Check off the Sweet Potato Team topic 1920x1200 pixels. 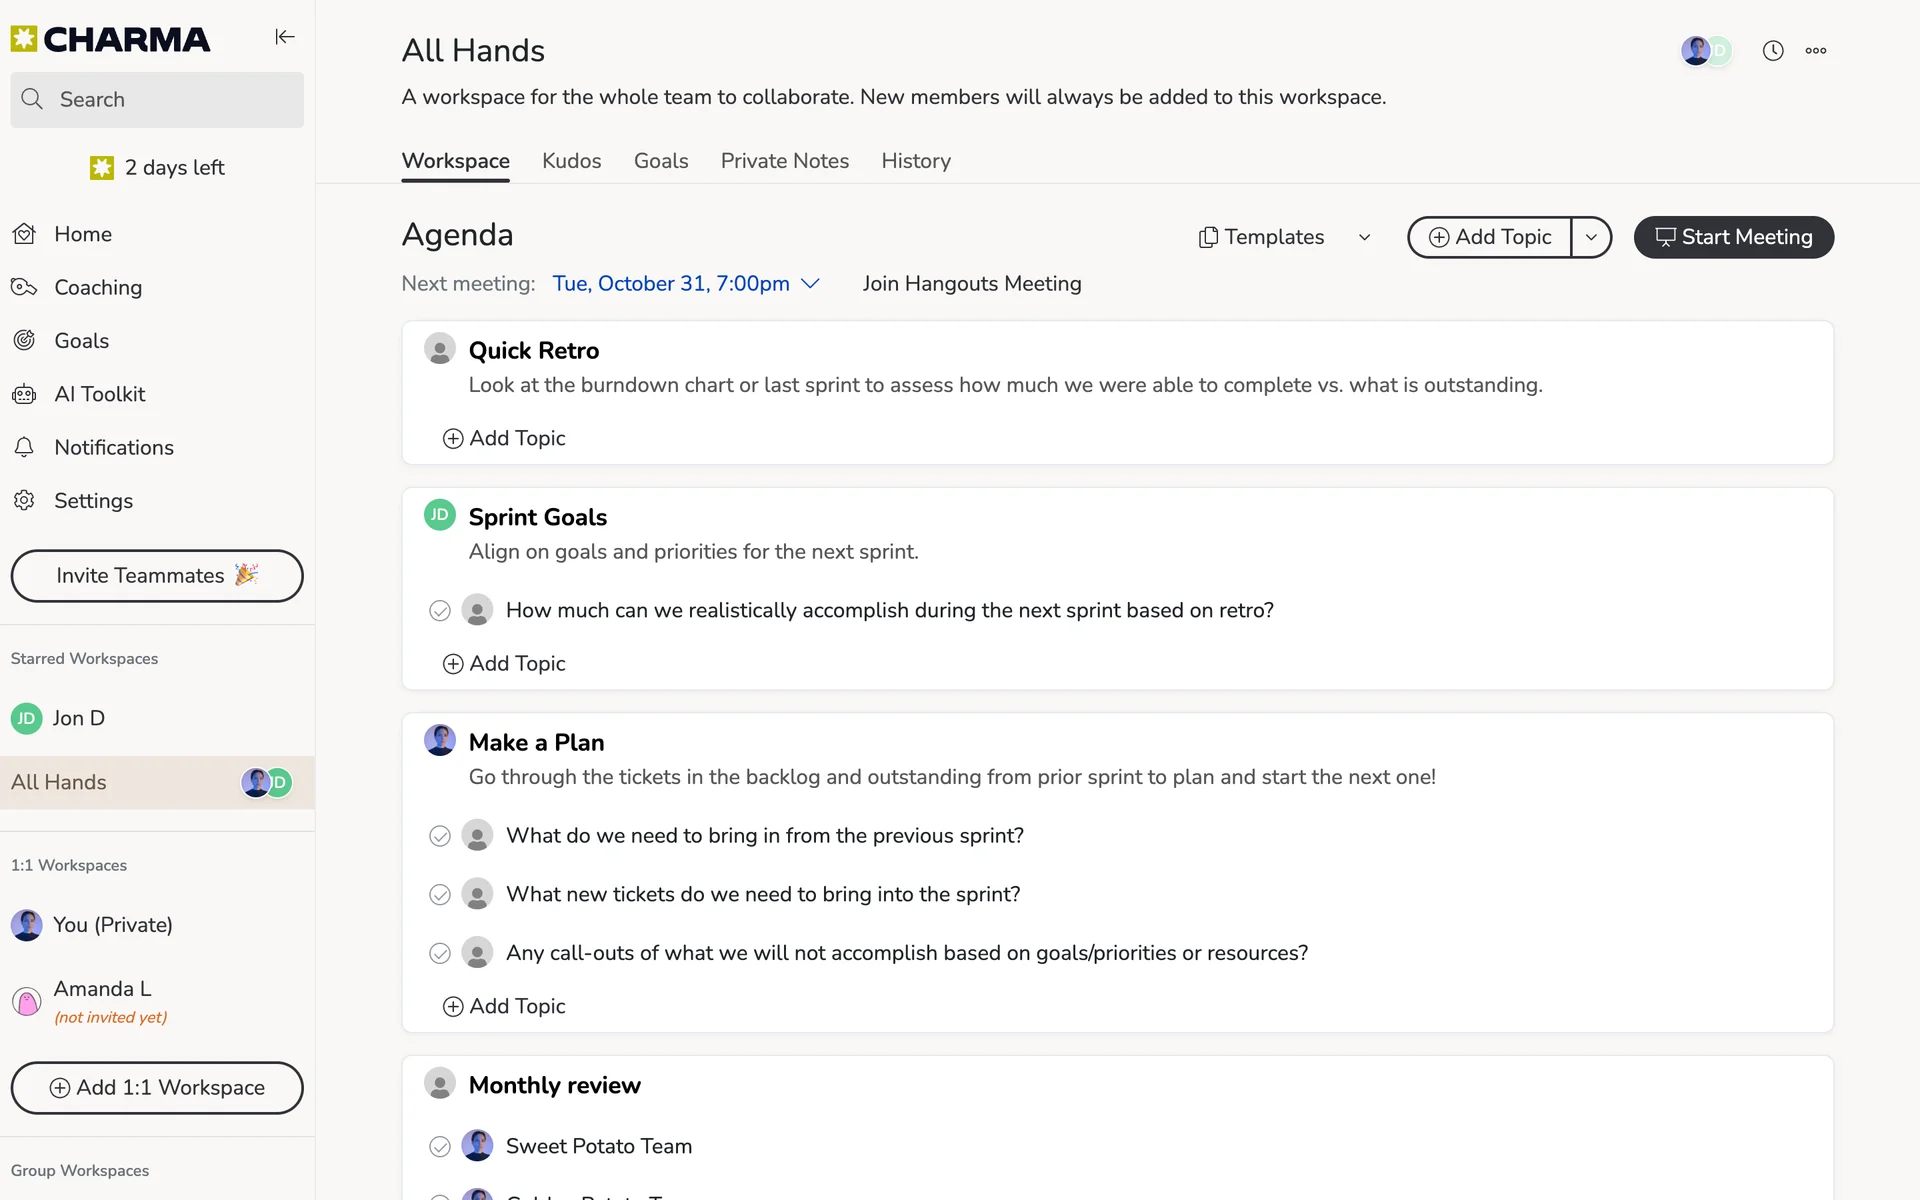point(440,1147)
